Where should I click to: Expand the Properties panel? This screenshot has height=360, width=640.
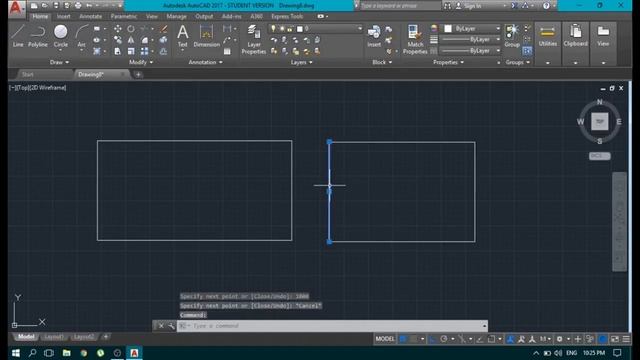click(x=448, y=62)
